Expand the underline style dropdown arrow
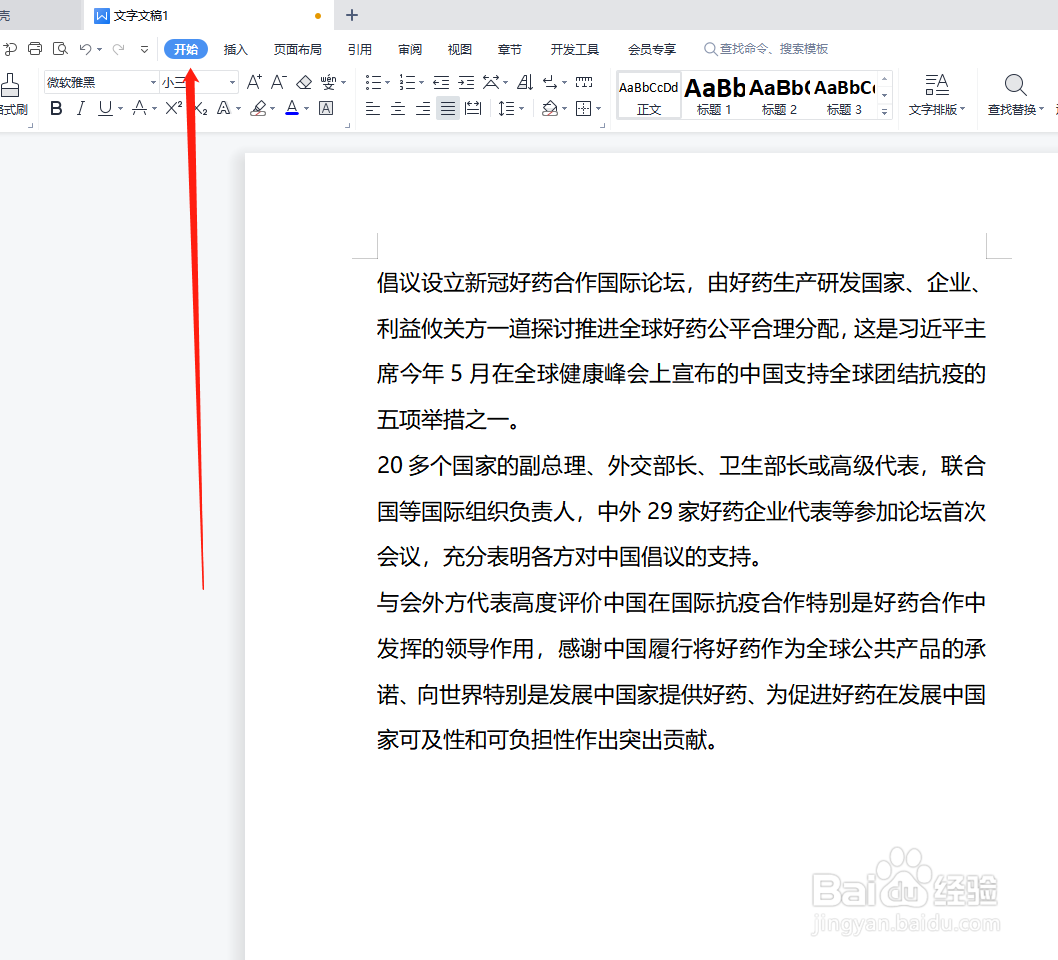This screenshot has width=1058, height=960. pyautogui.click(x=120, y=108)
